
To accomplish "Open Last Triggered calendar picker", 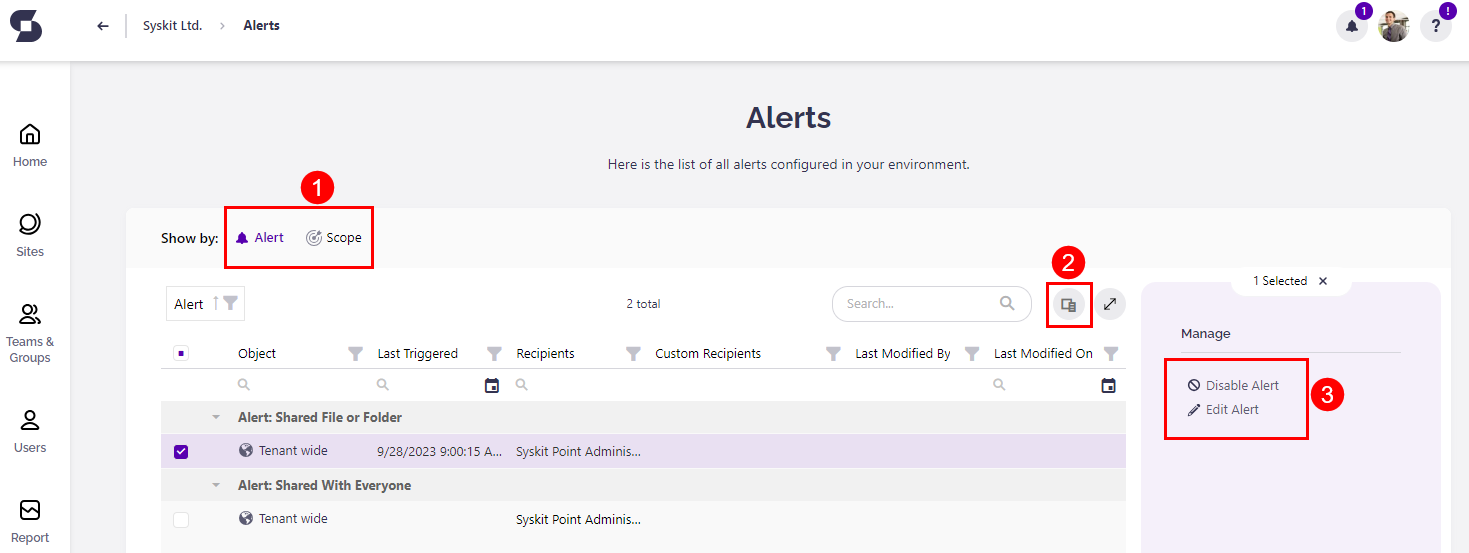I will click(x=492, y=385).
